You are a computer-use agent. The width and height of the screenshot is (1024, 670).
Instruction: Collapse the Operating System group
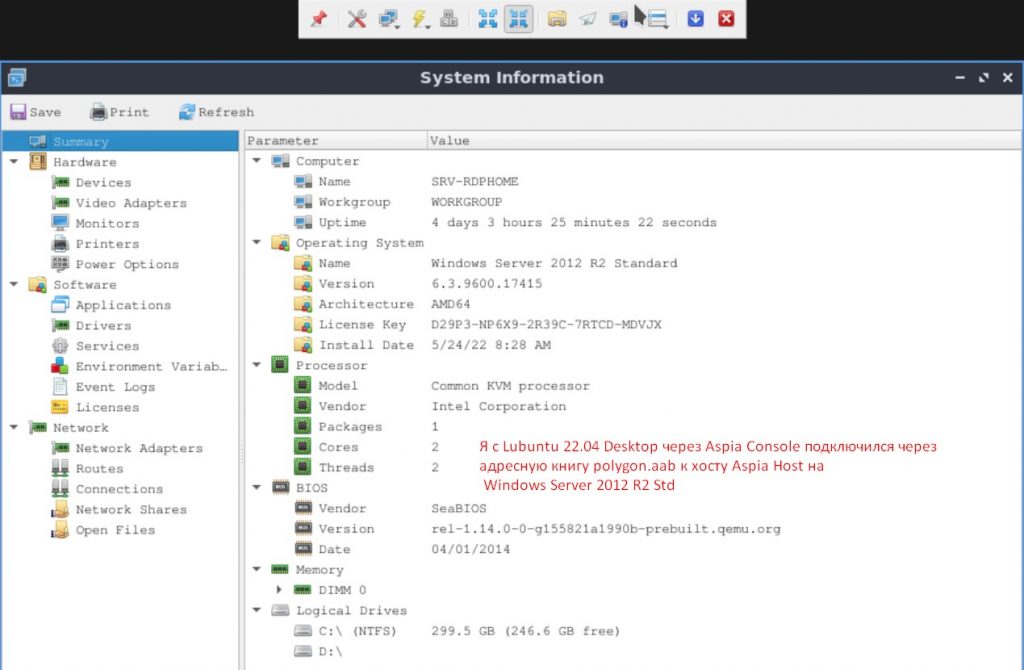click(x=257, y=242)
